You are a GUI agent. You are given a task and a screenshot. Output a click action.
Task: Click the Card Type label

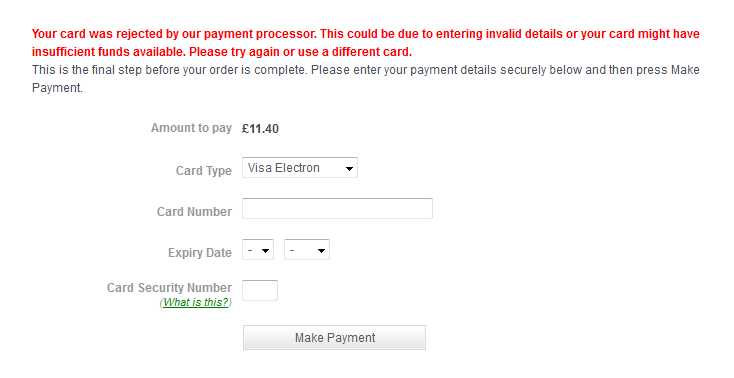[204, 171]
